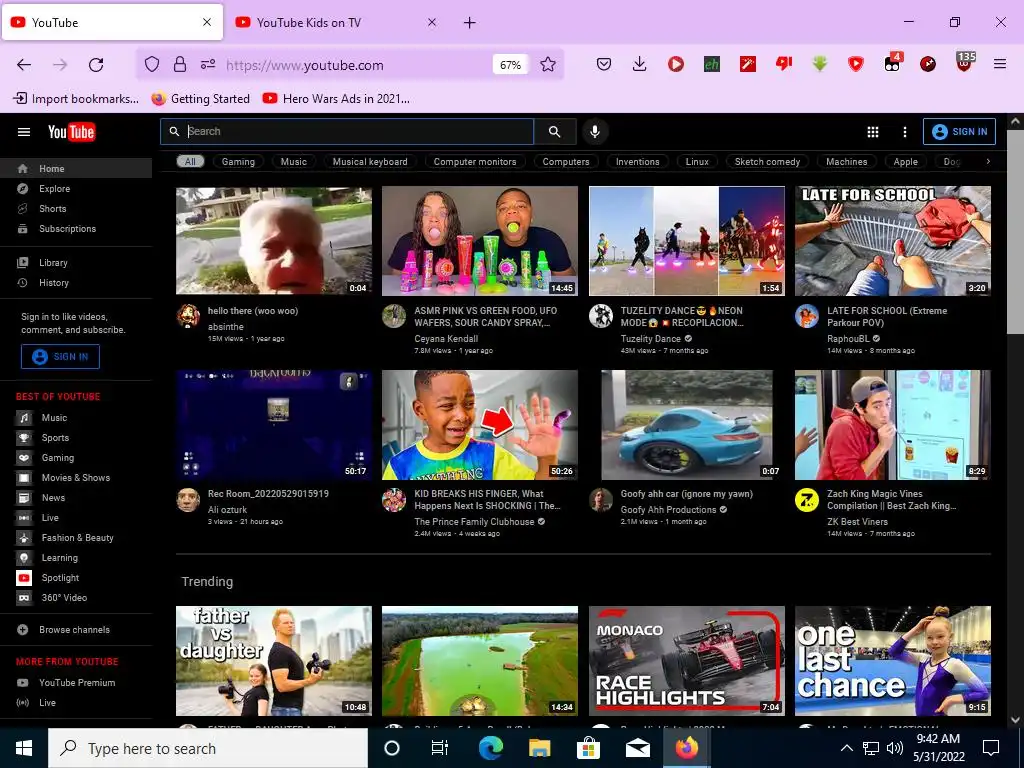Open the hello there (woo woo) video thumbnail
The width and height of the screenshot is (1024, 768).
point(274,241)
